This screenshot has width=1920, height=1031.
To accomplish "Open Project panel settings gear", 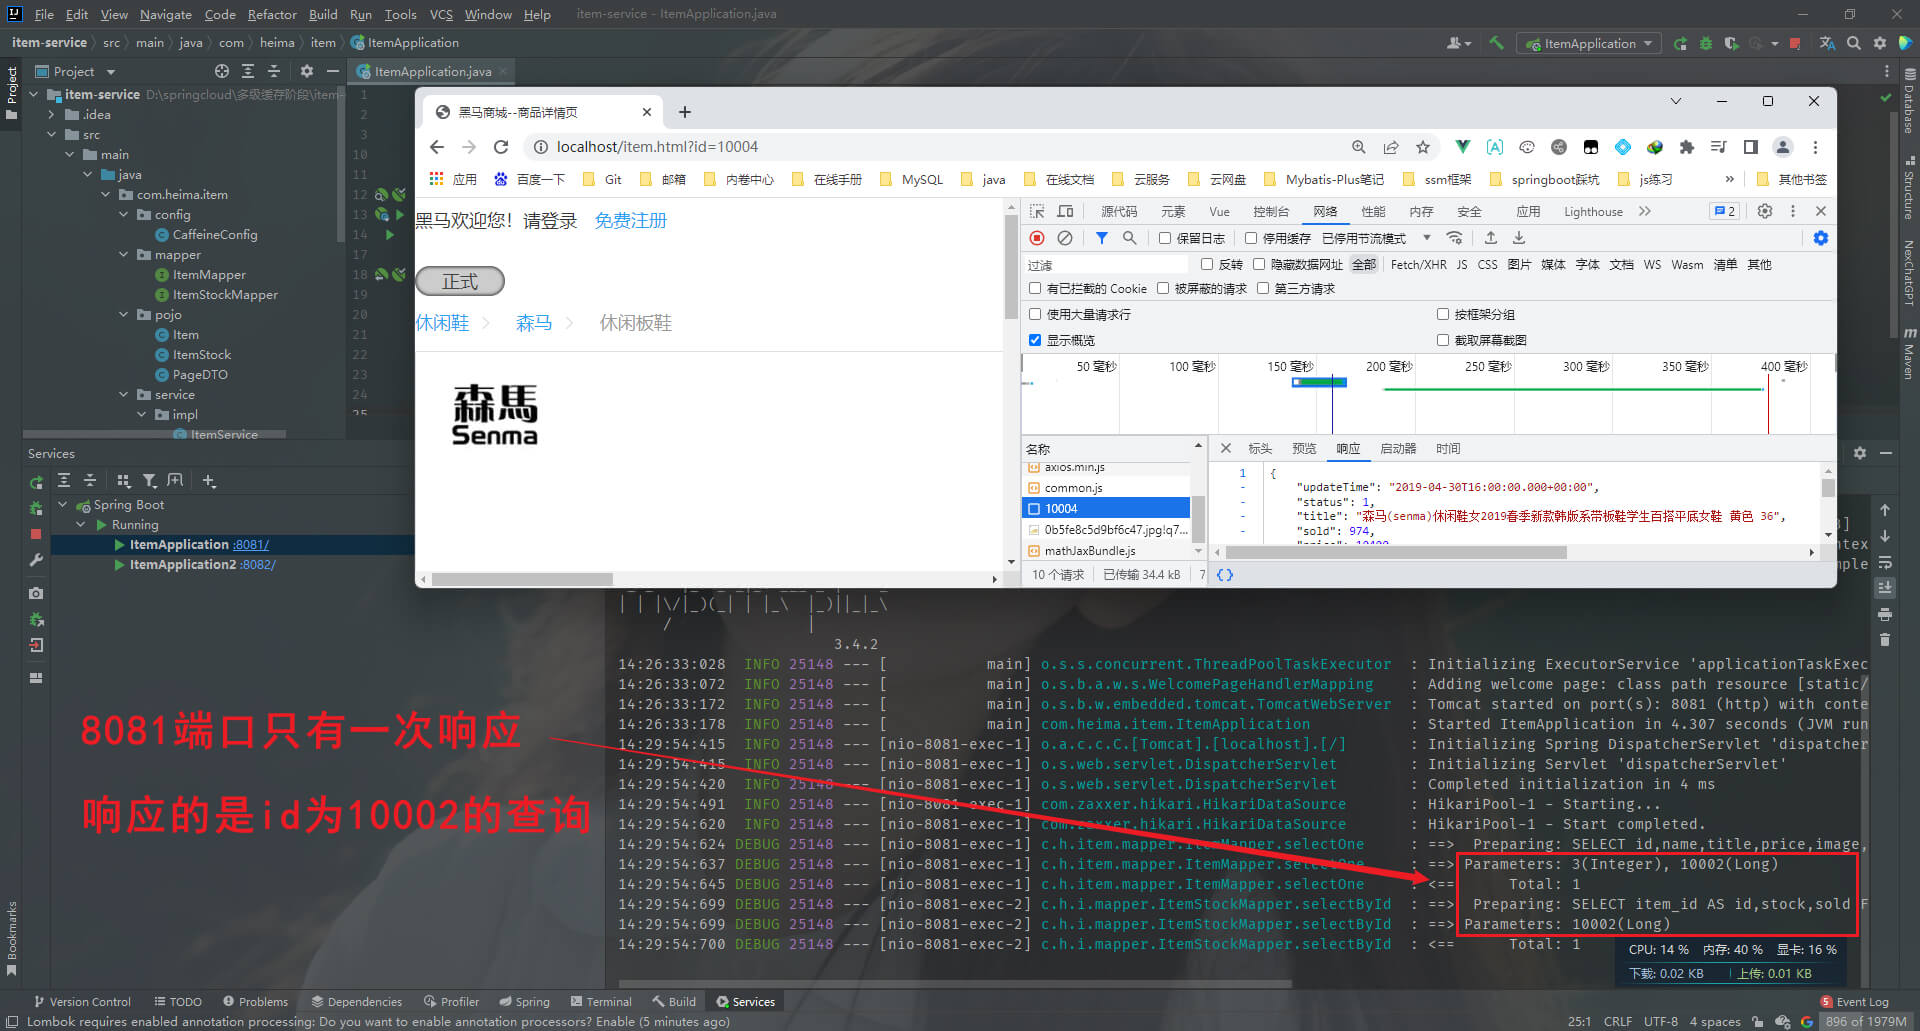I will tap(307, 71).
